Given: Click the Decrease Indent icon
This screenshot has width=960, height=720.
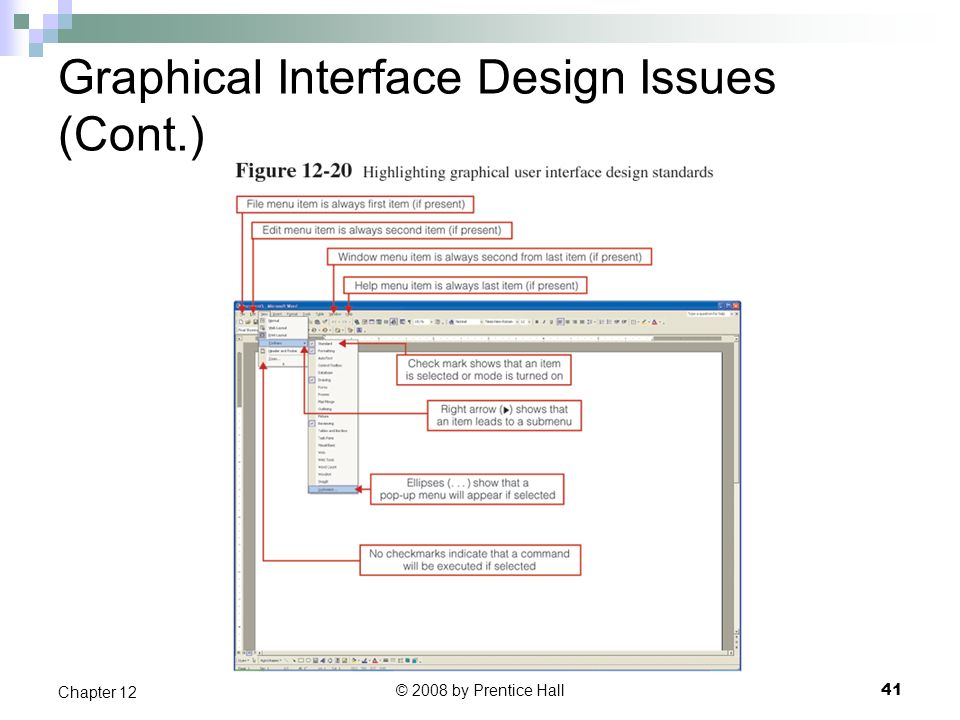Looking at the screenshot, I should tap(617, 321).
